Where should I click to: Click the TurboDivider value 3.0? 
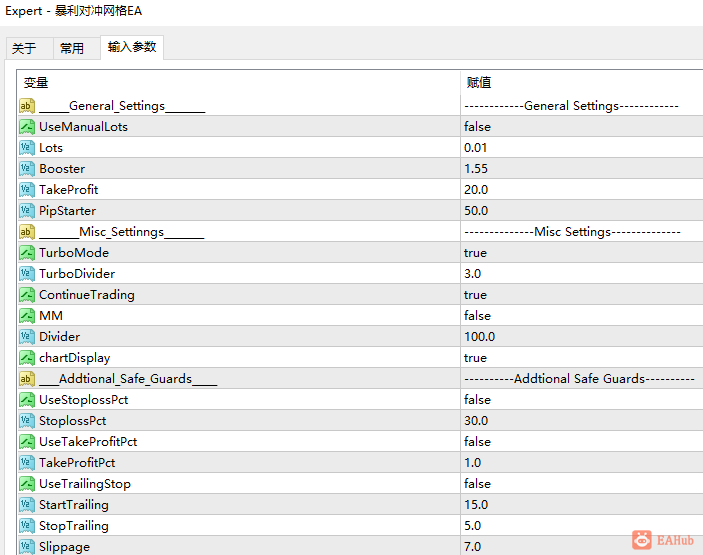473,274
